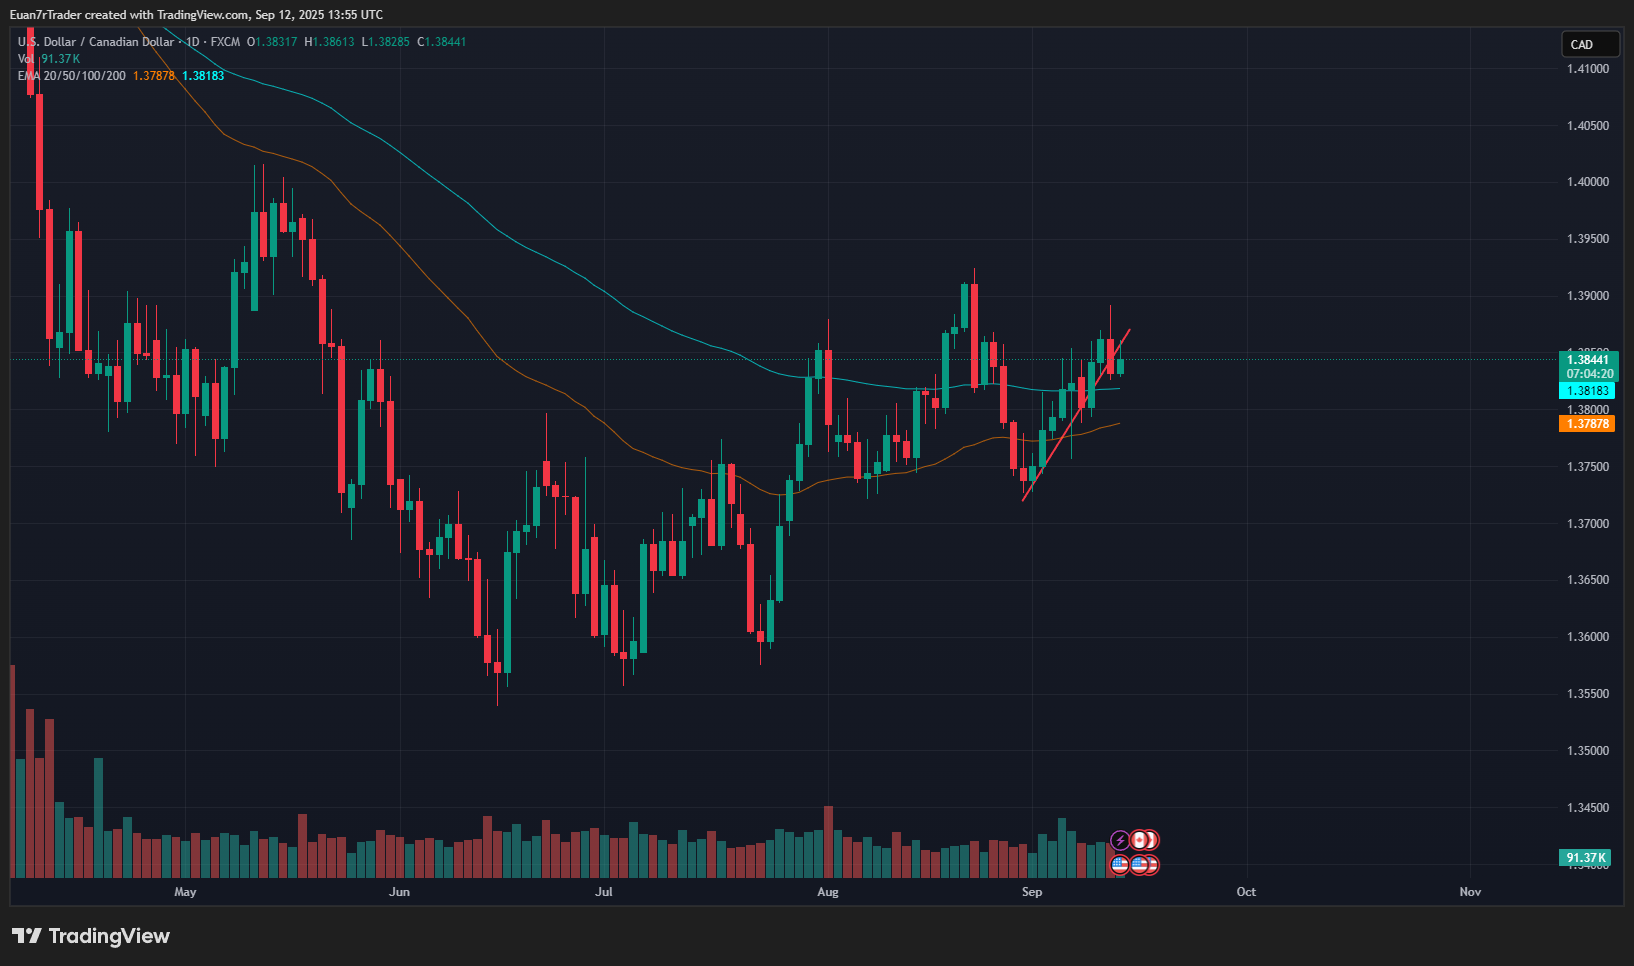Viewport: 1634px width, 966px height.
Task: Open the CAD currency selector
Action: click(x=1590, y=44)
